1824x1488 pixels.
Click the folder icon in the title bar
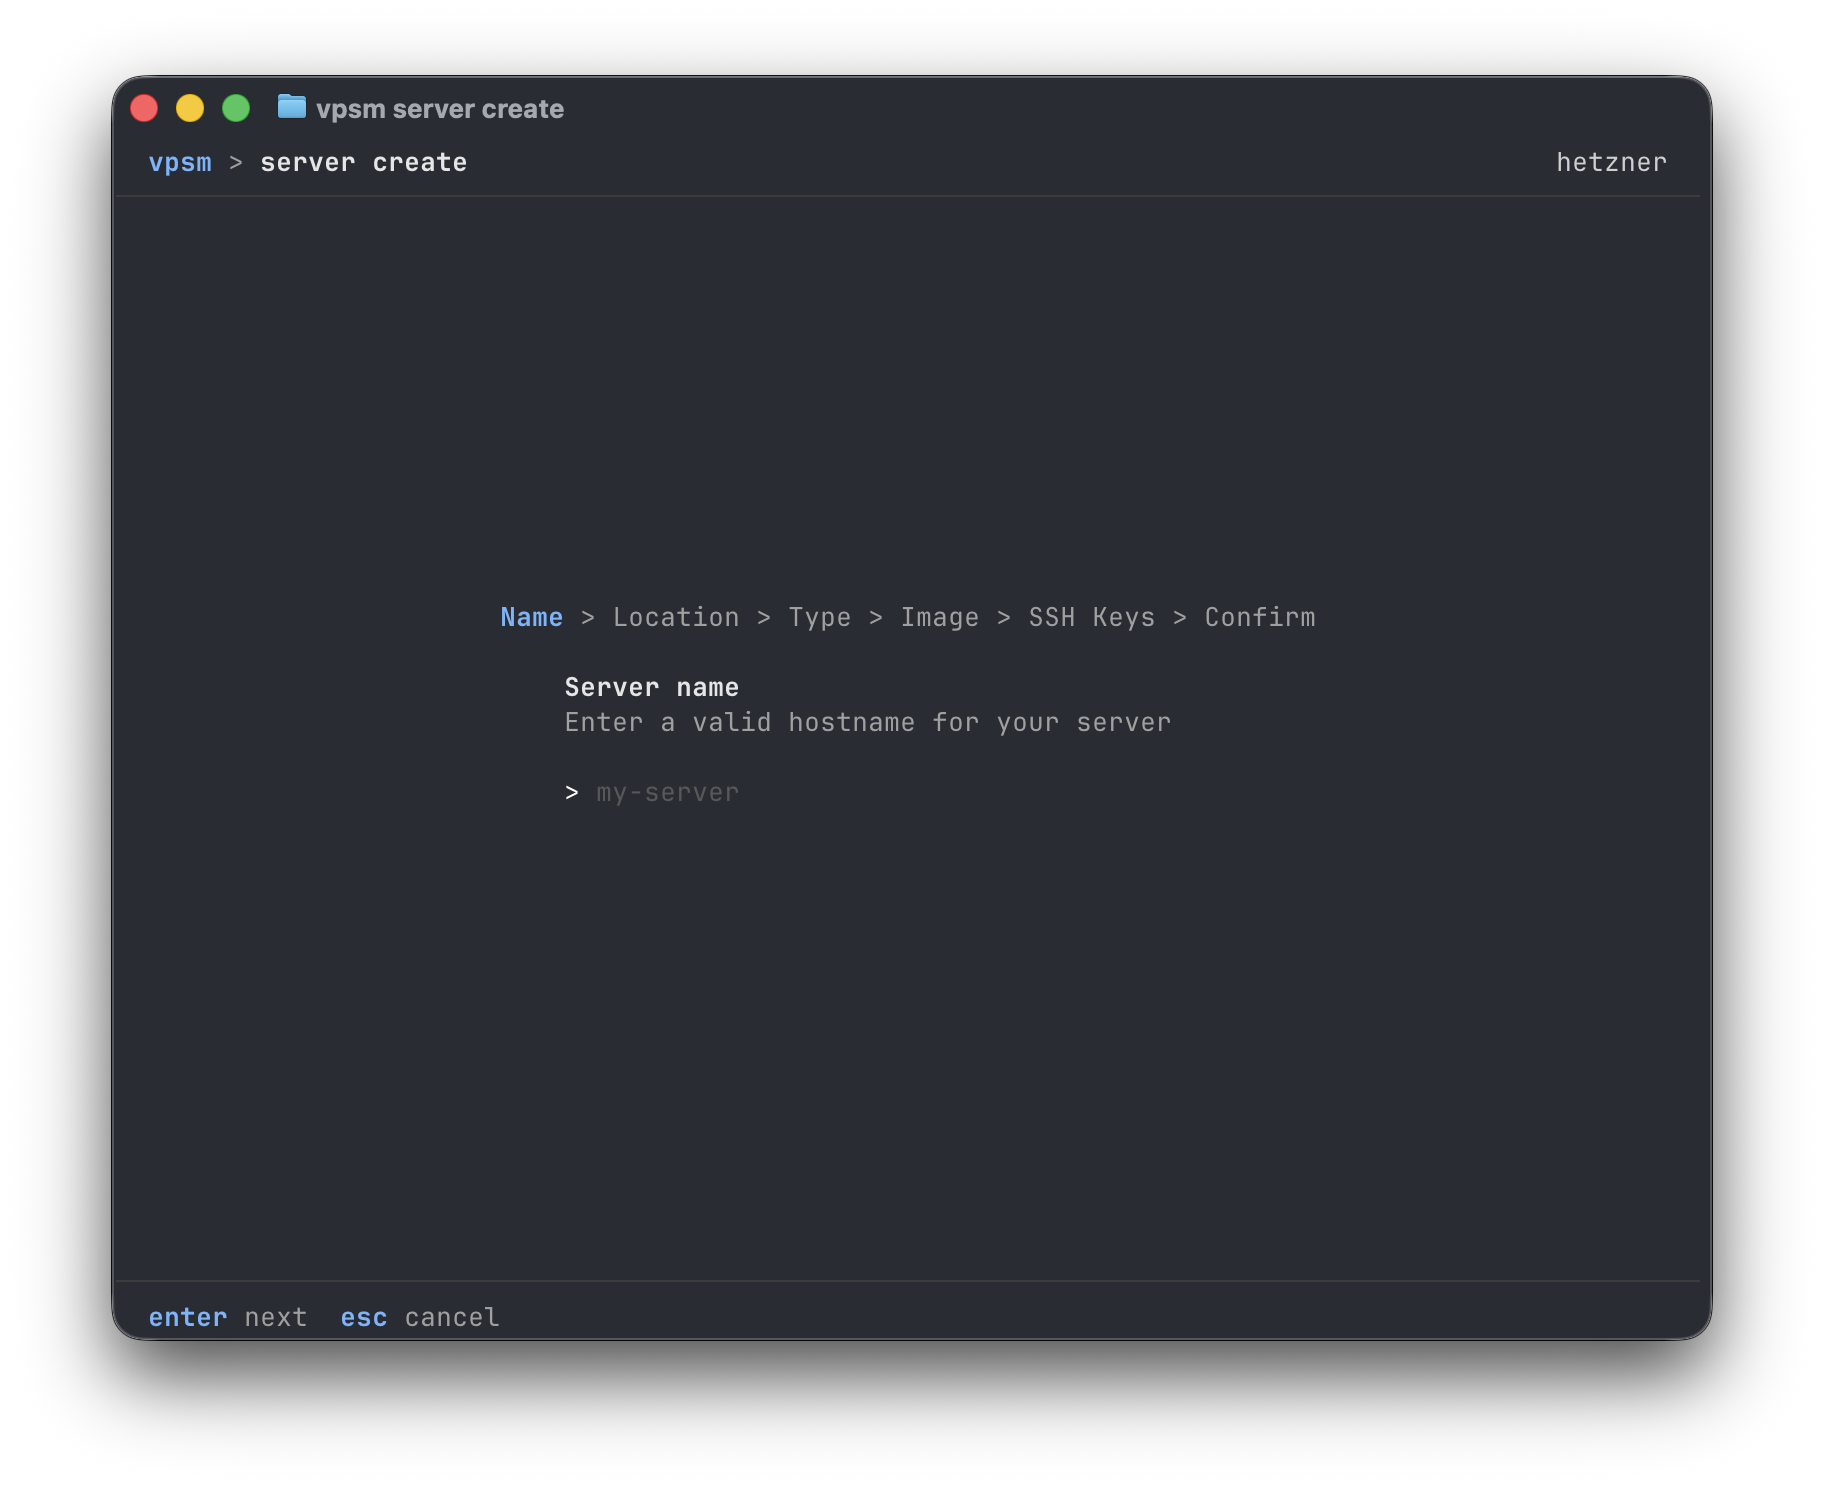(x=291, y=108)
